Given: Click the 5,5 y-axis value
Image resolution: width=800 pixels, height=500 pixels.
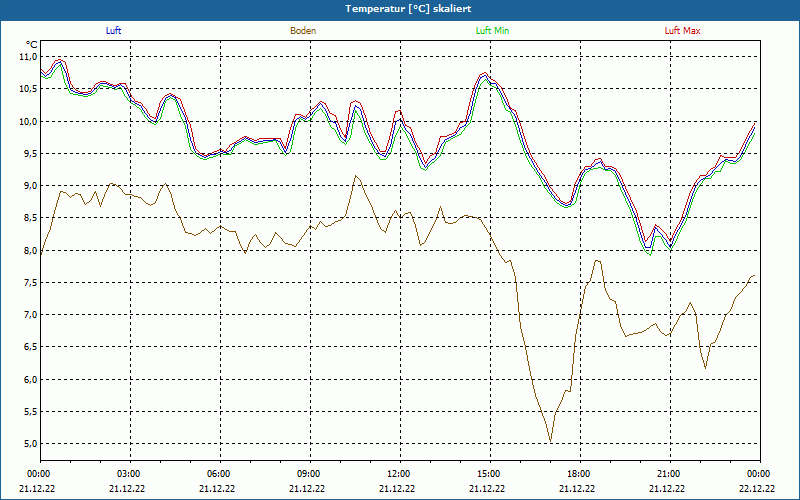Looking at the screenshot, I should [x=30, y=412].
